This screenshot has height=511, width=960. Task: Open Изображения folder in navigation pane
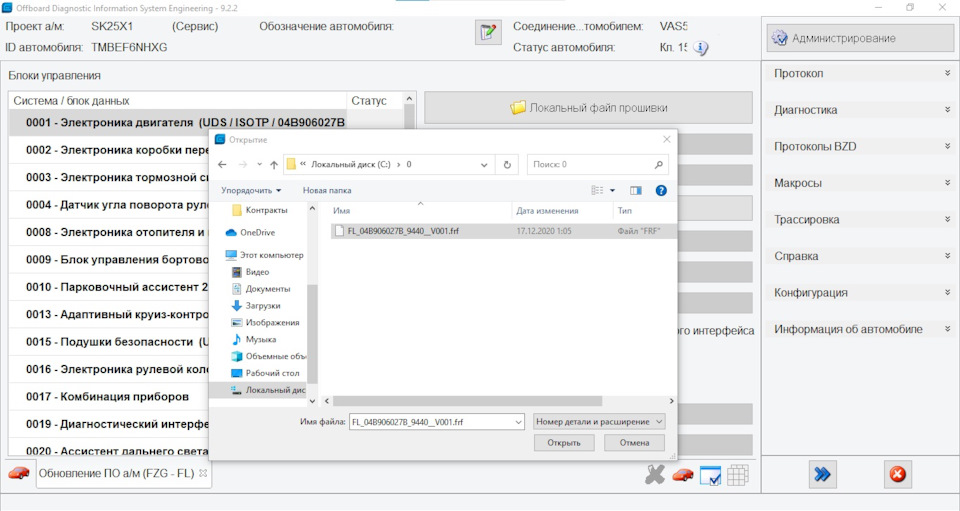point(265,323)
